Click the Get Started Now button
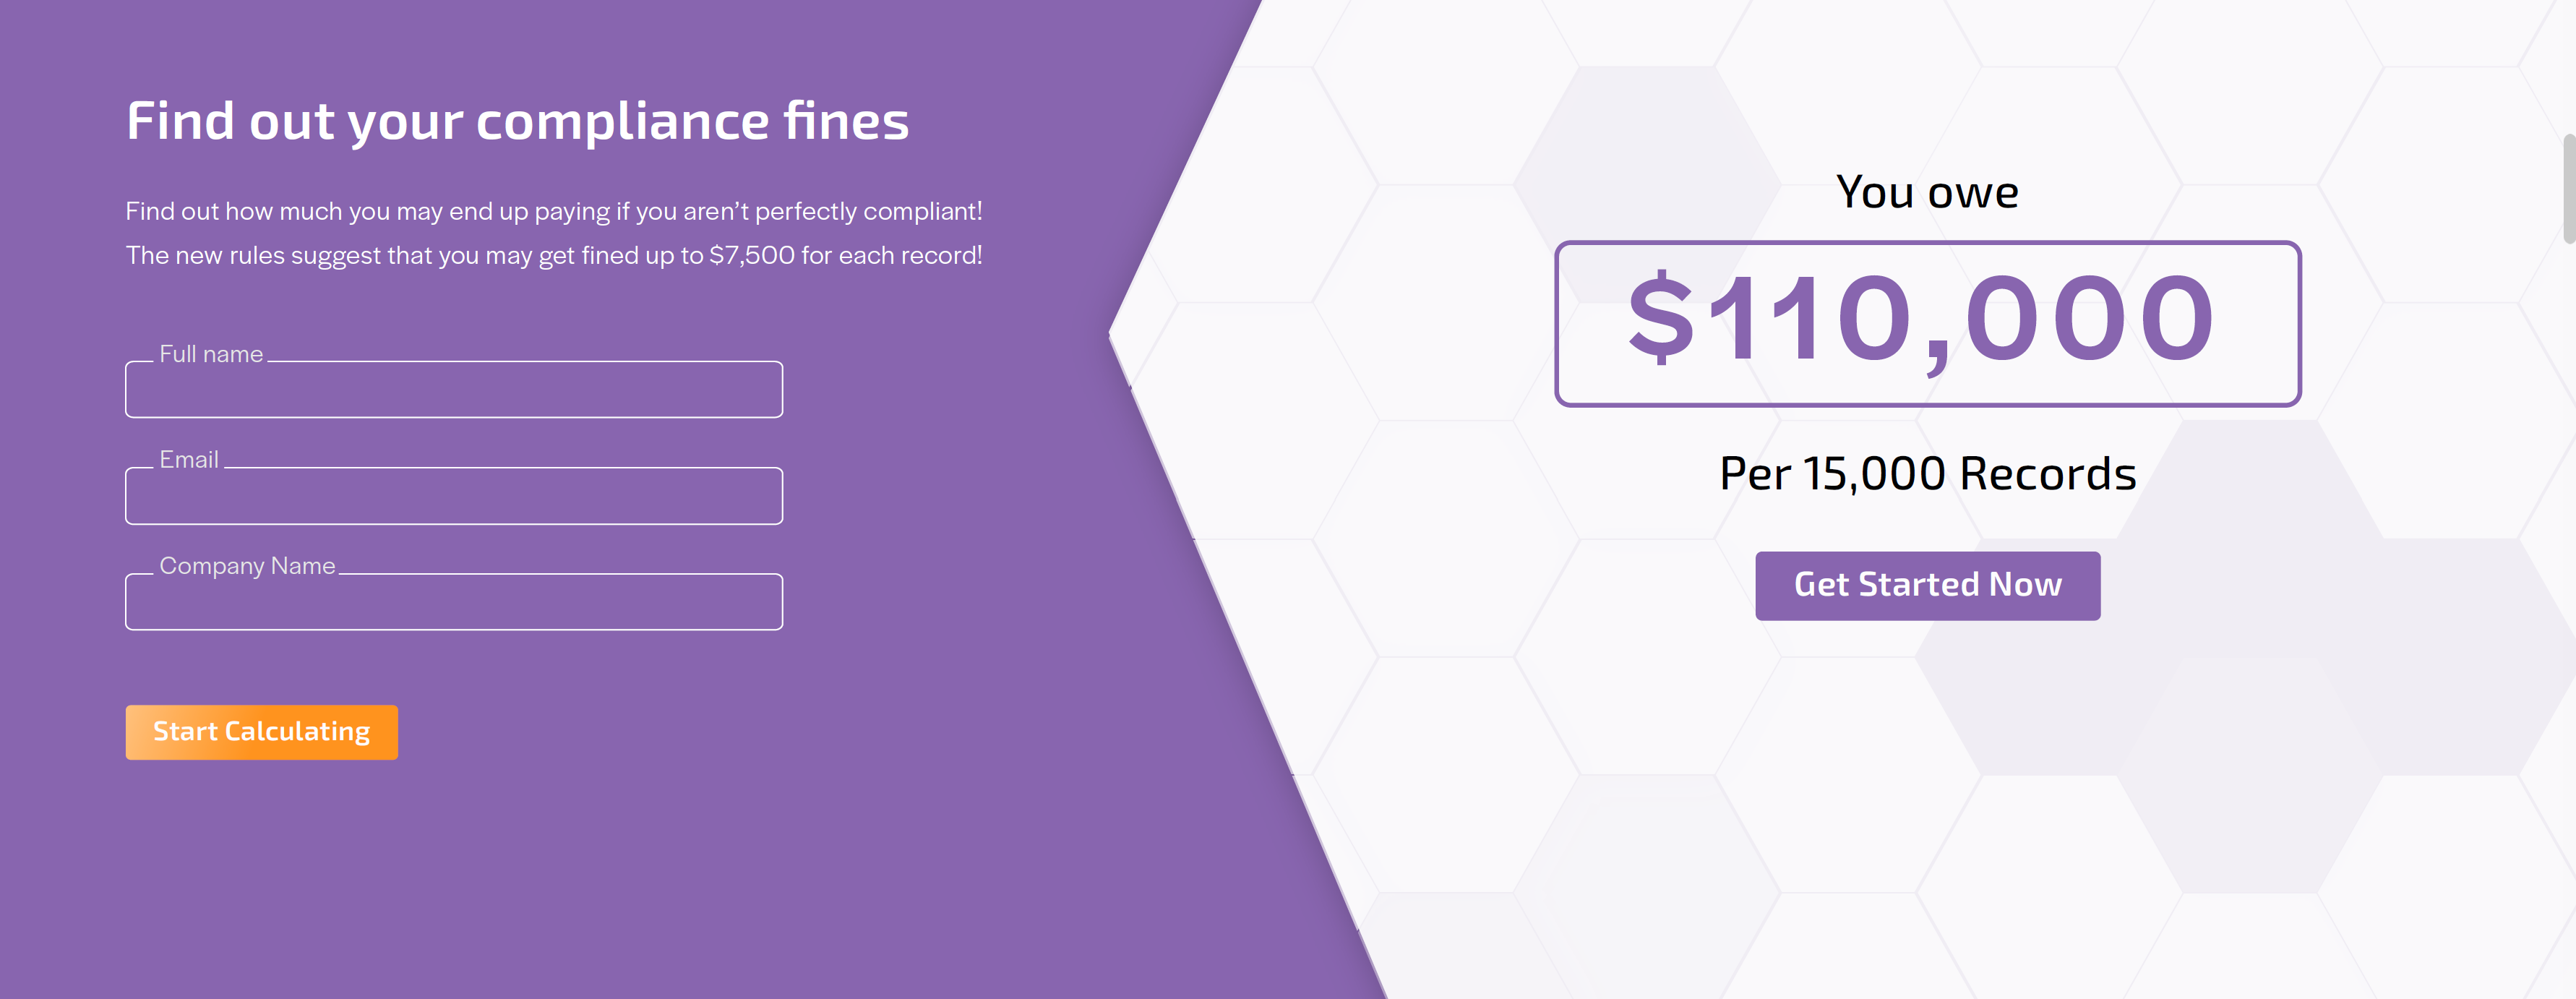This screenshot has width=2576, height=999. point(1927,585)
